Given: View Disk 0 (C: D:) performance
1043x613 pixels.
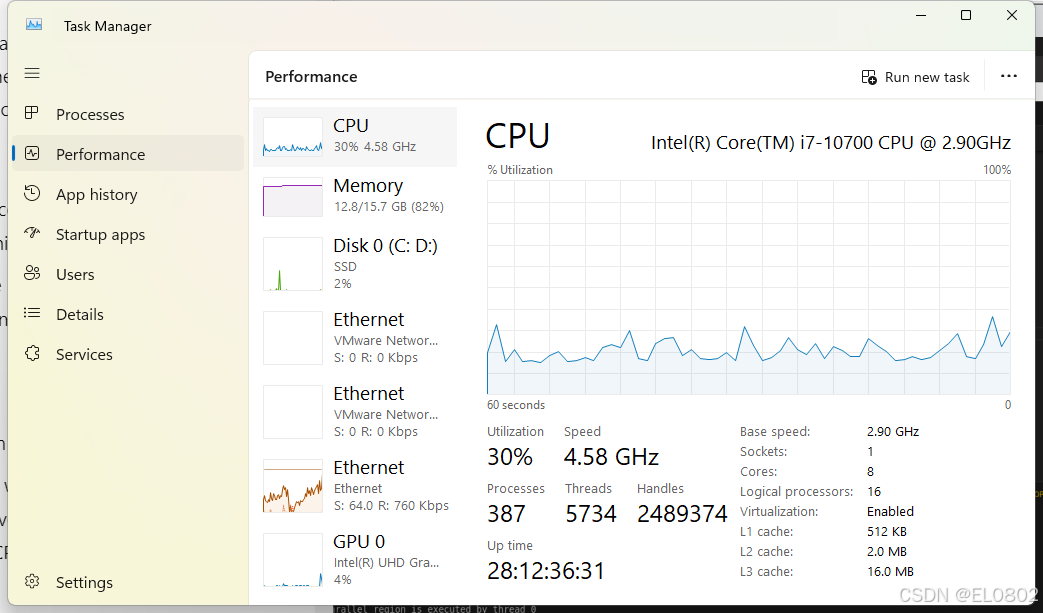Looking at the screenshot, I should tap(355, 263).
